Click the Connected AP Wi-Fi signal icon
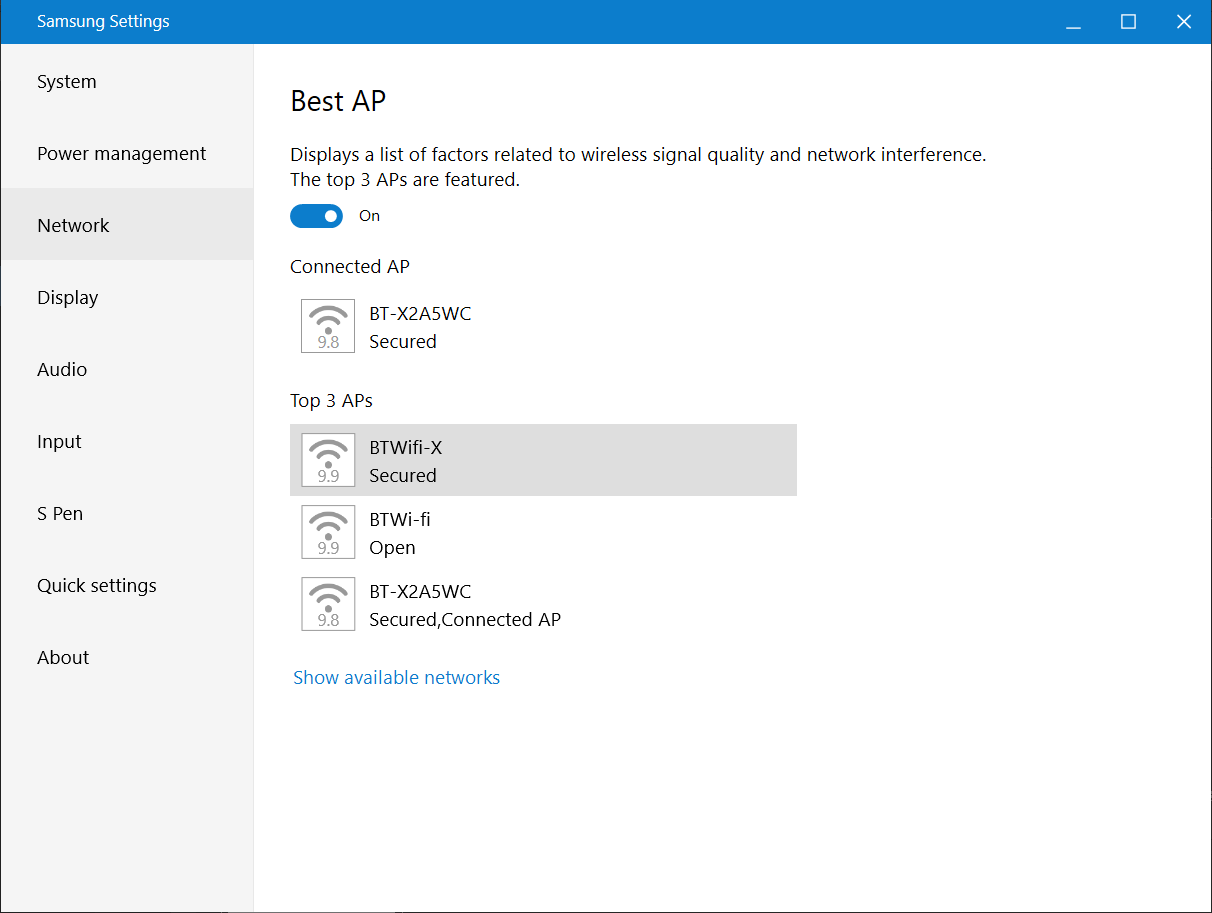The height and width of the screenshot is (913, 1212). coord(328,326)
